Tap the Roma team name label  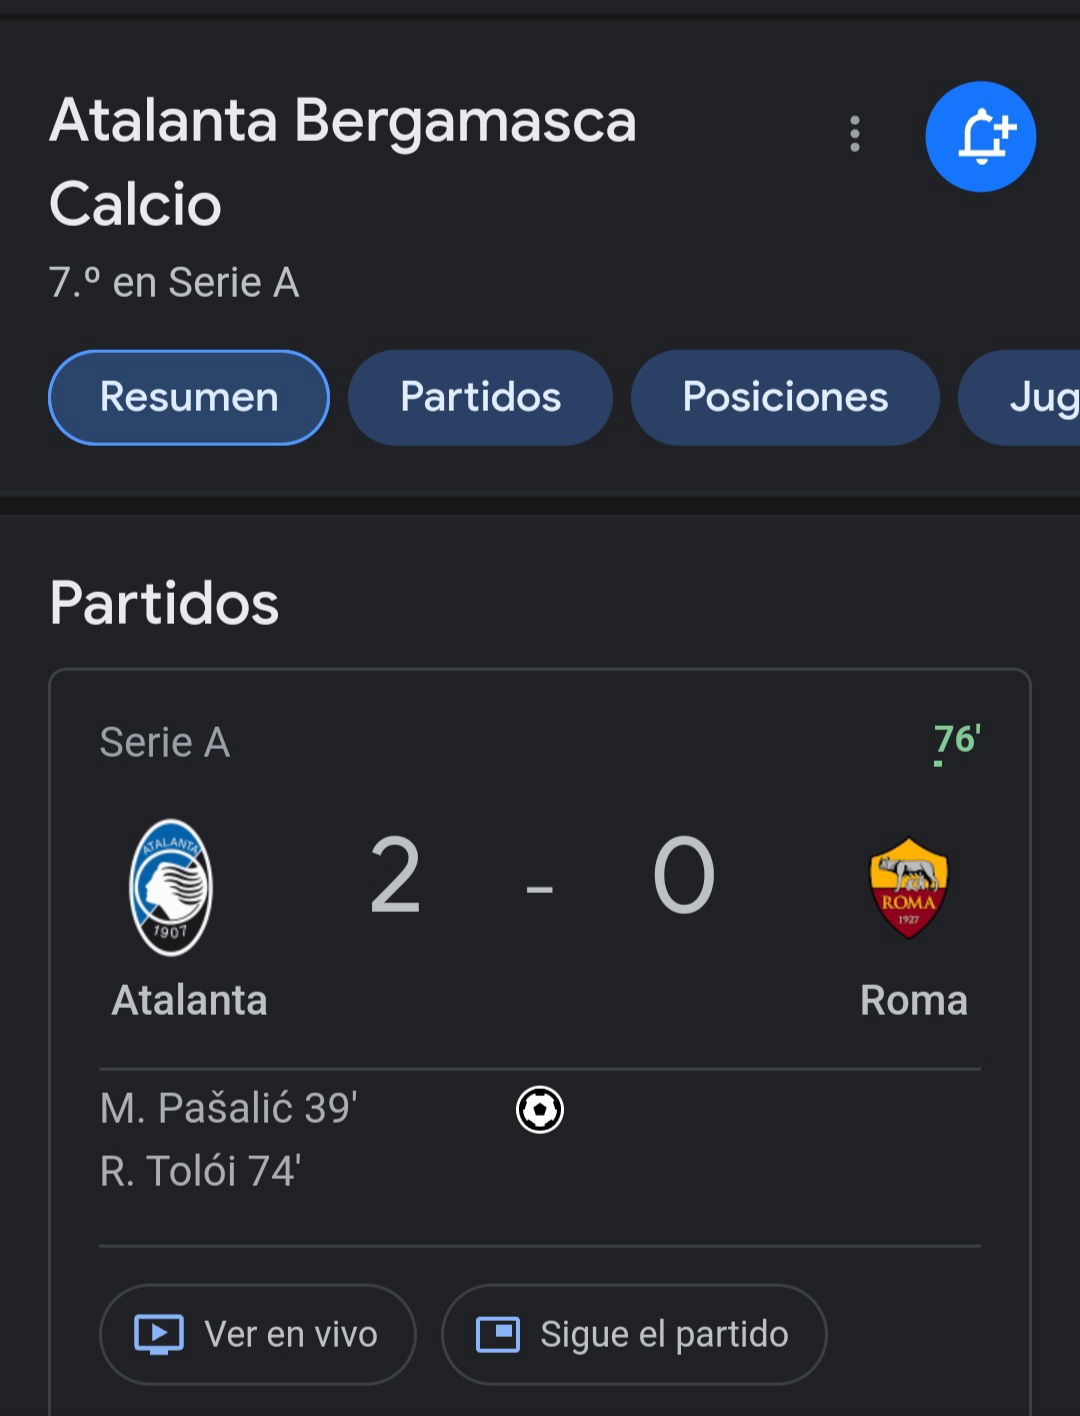point(914,1000)
